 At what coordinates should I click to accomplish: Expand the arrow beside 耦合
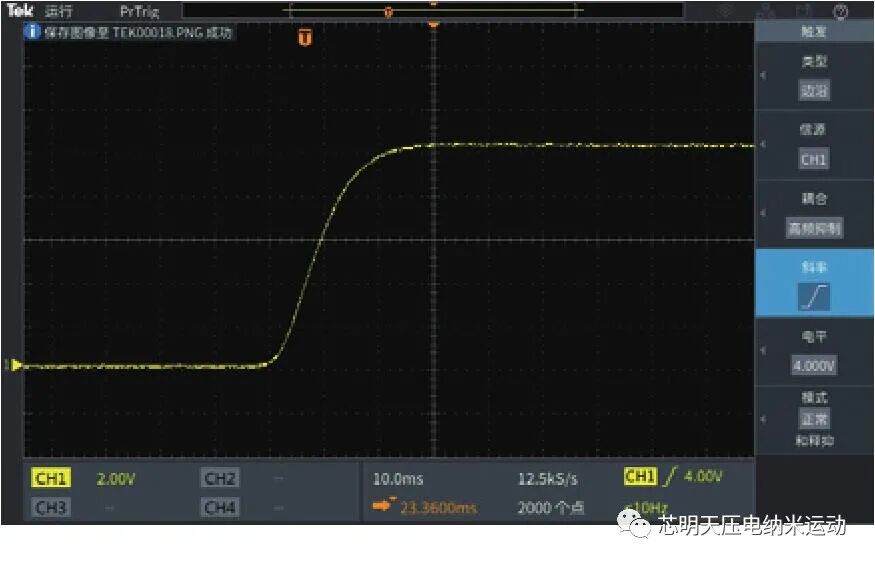click(x=763, y=213)
